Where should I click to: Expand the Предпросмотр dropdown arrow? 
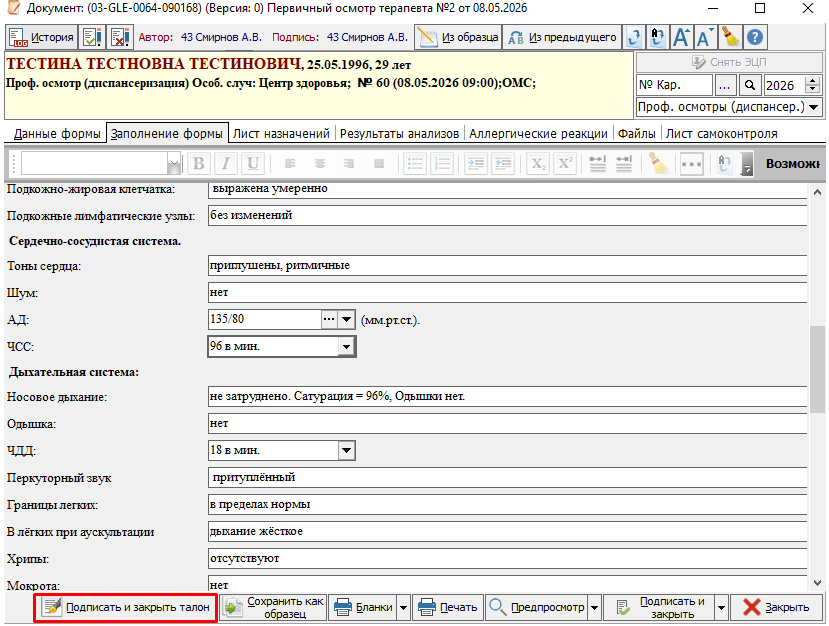tap(594, 607)
